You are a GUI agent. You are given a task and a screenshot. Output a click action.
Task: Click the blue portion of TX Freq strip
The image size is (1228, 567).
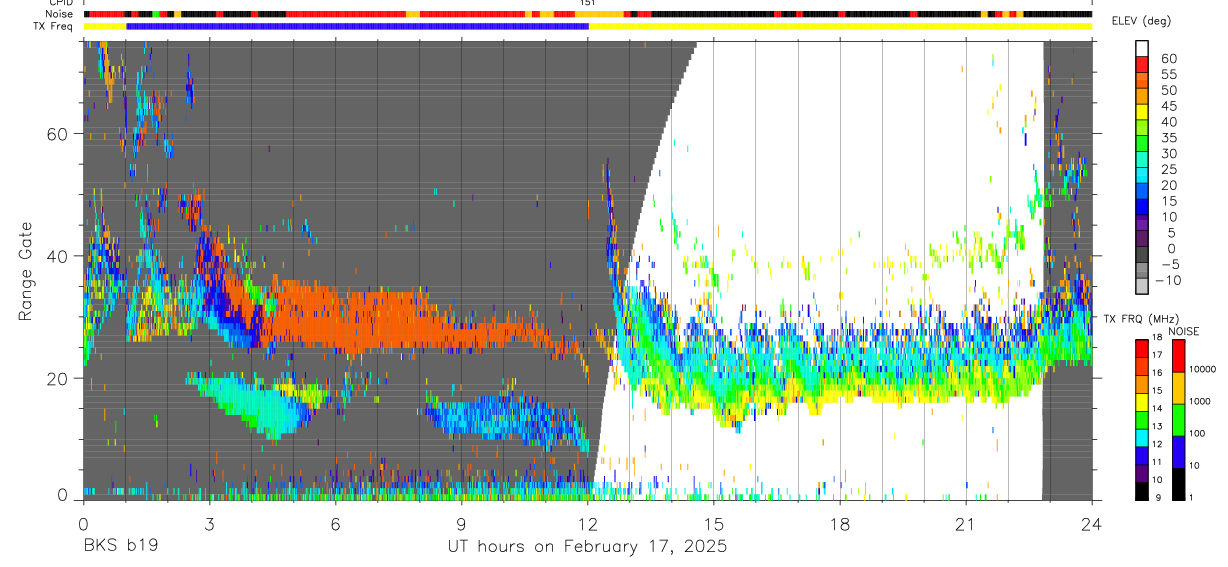[x=357, y=26]
